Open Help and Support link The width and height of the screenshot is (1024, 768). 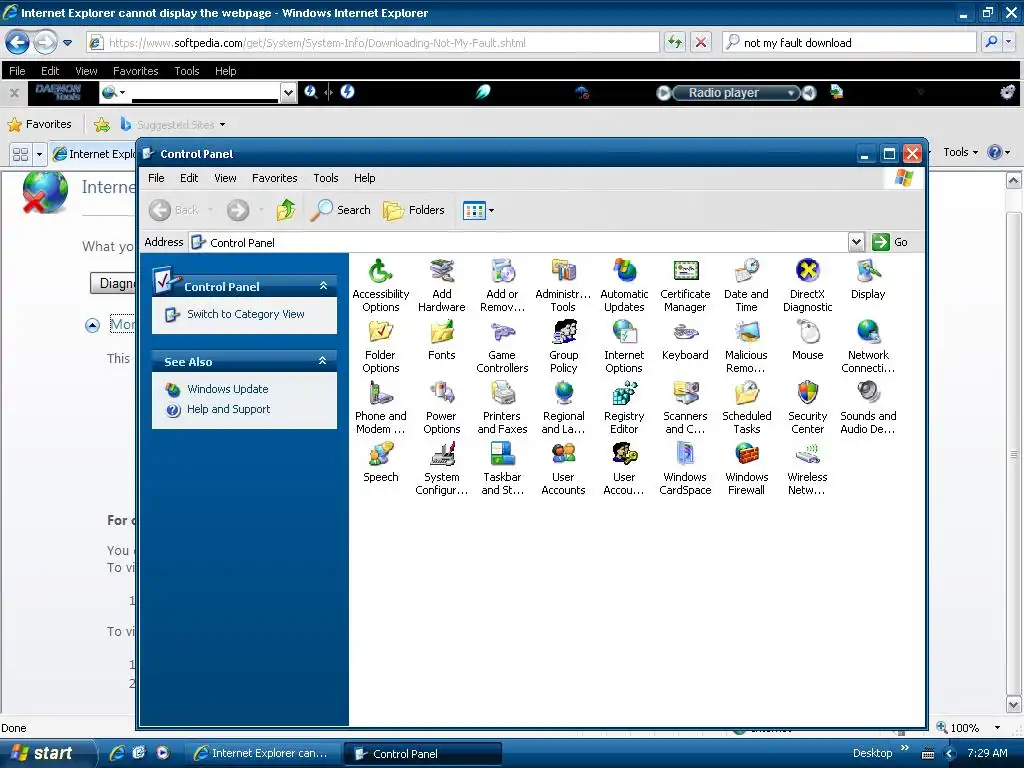(x=228, y=409)
